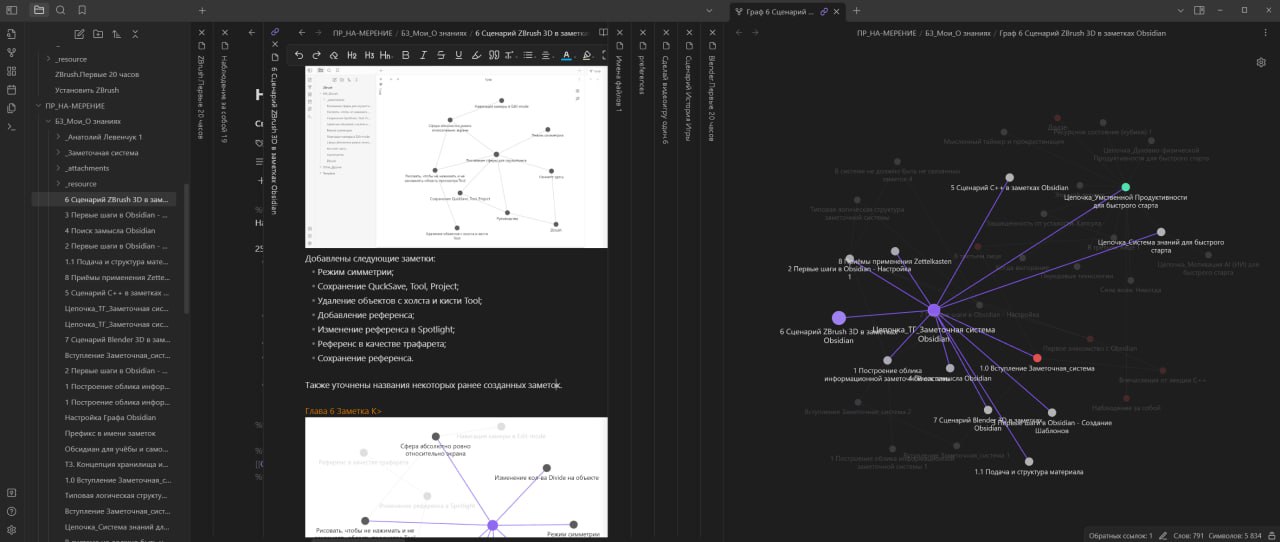Viewport: 1280px width, 542px height.
Task: Open graph view from the ribbon
Action: click(x=11, y=52)
